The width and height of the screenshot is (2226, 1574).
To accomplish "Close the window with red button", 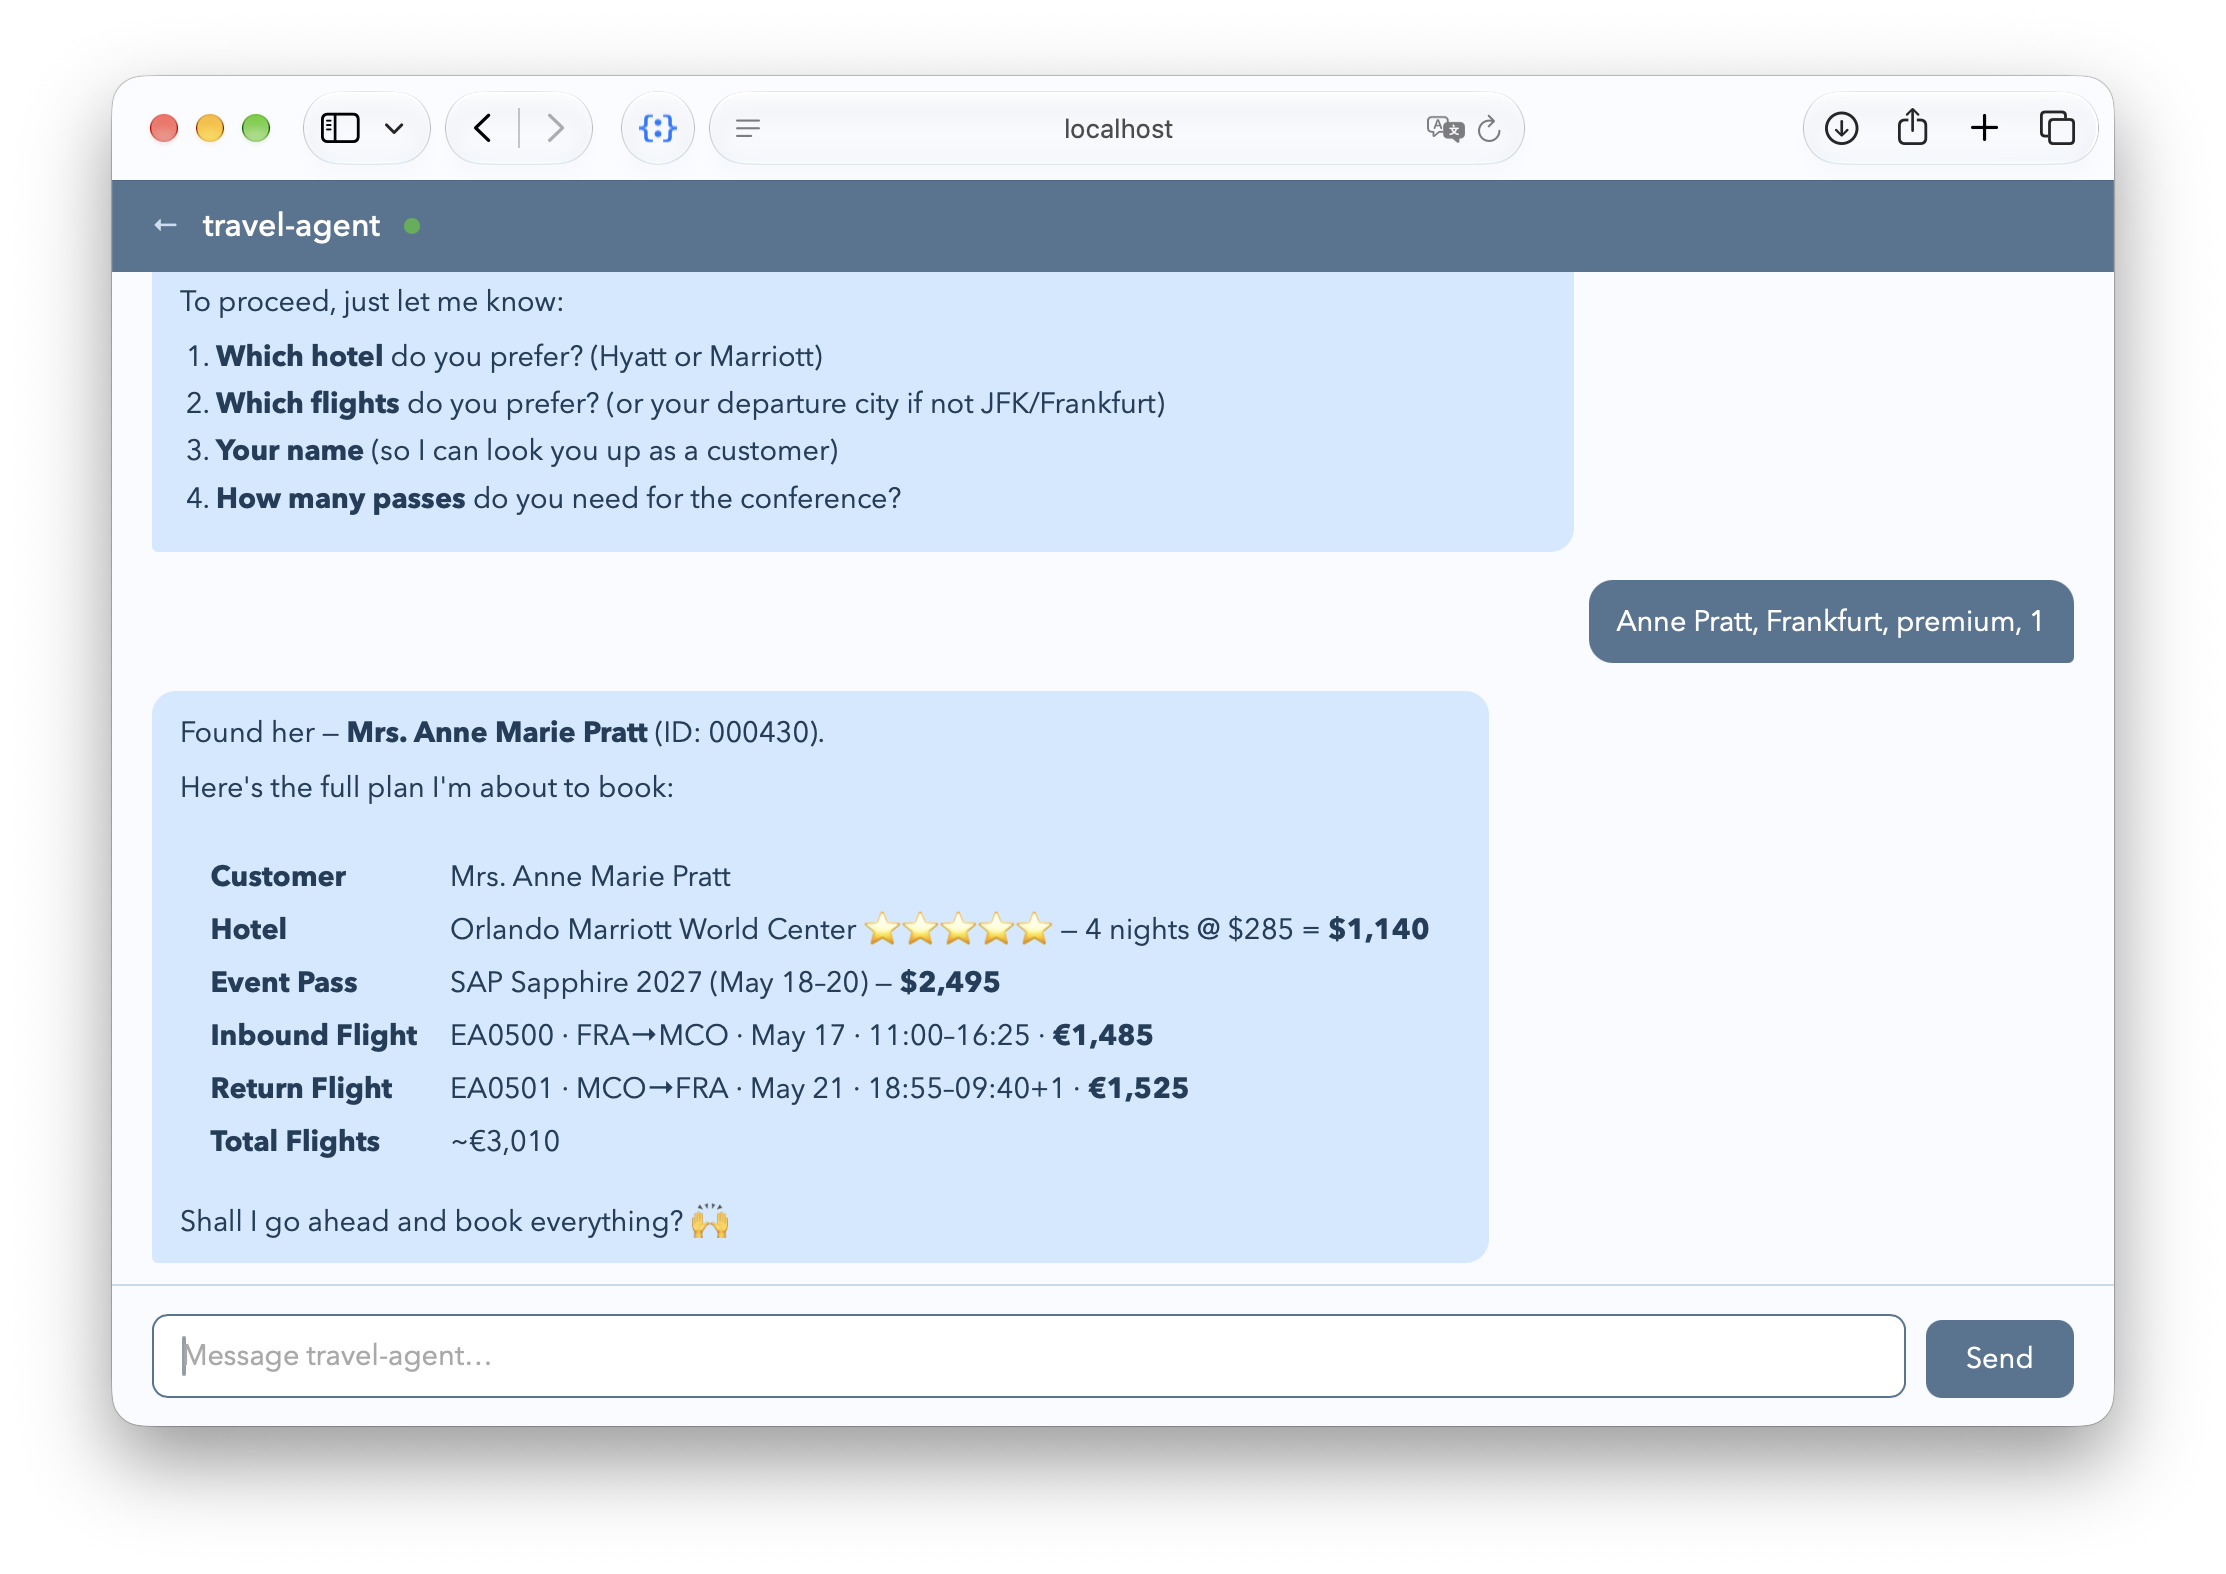I will (164, 128).
